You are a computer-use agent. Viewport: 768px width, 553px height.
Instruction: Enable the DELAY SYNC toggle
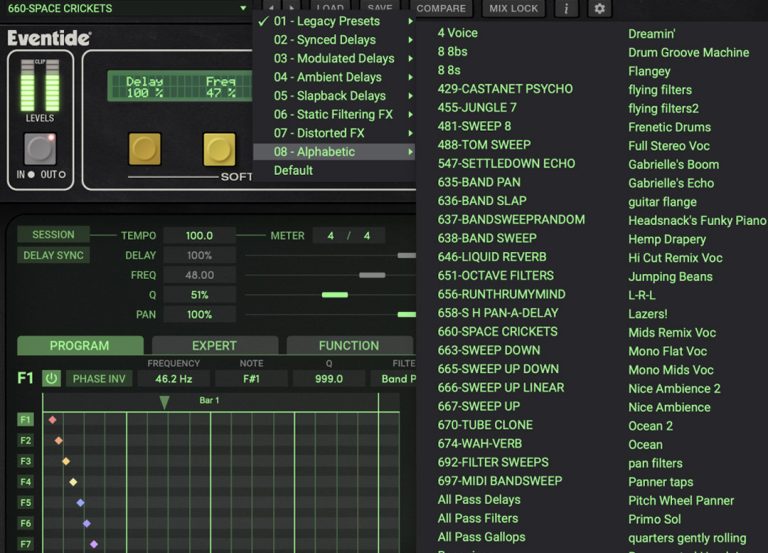(53, 255)
